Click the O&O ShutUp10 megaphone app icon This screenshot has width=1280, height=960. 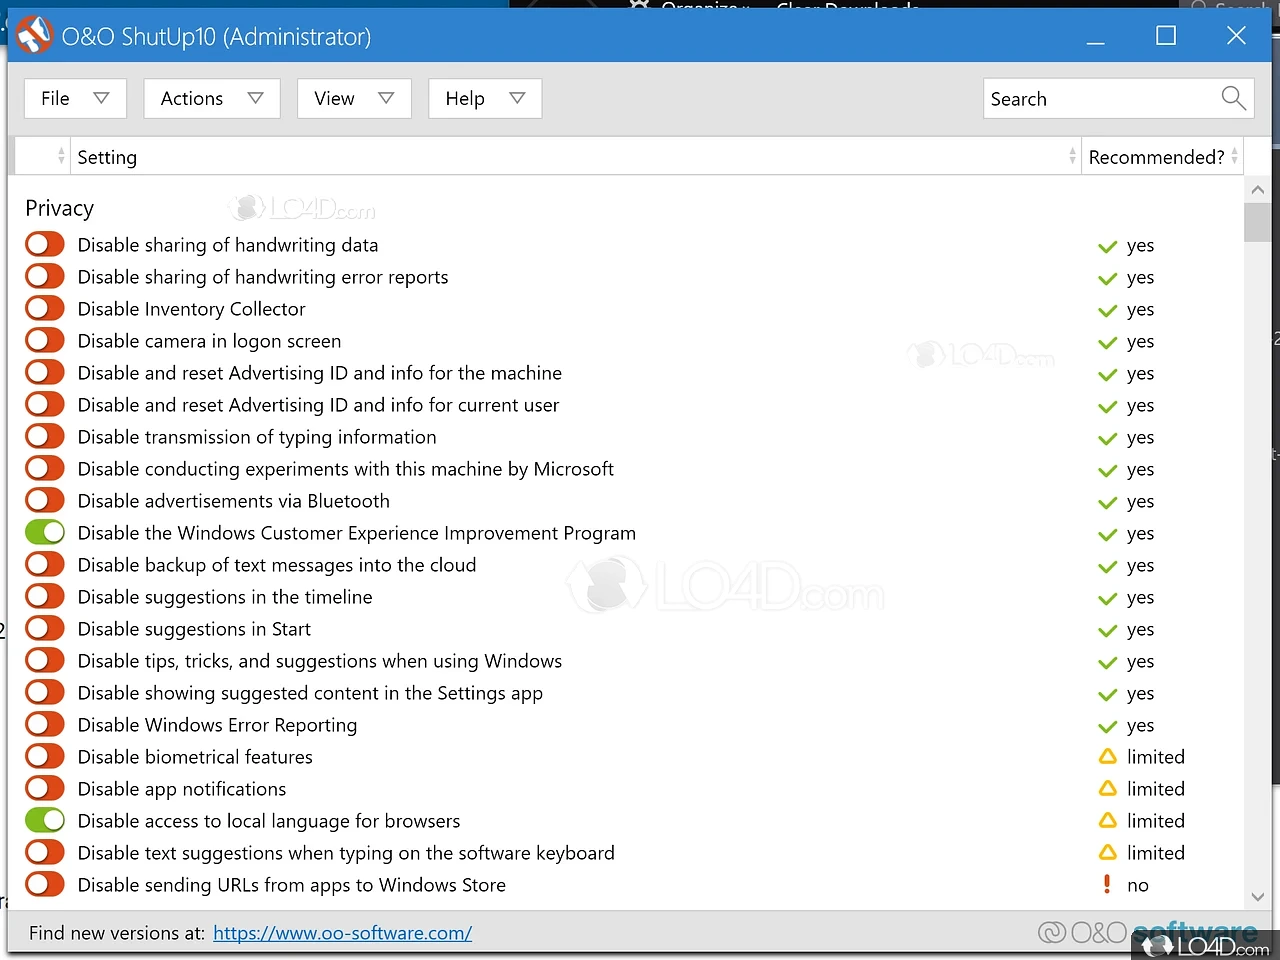point(33,36)
